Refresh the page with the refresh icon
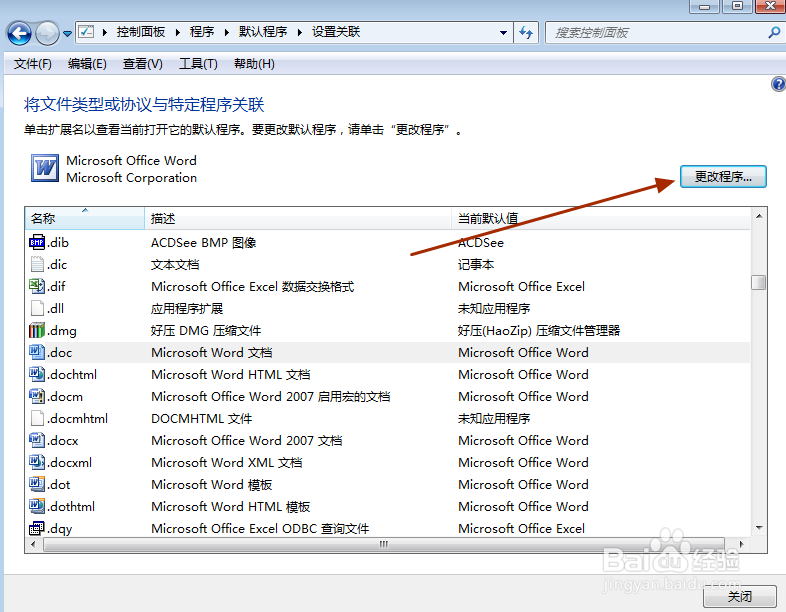 coord(526,33)
